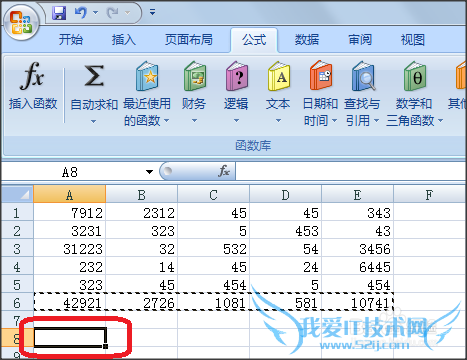Click the total cell 1081

point(213,303)
